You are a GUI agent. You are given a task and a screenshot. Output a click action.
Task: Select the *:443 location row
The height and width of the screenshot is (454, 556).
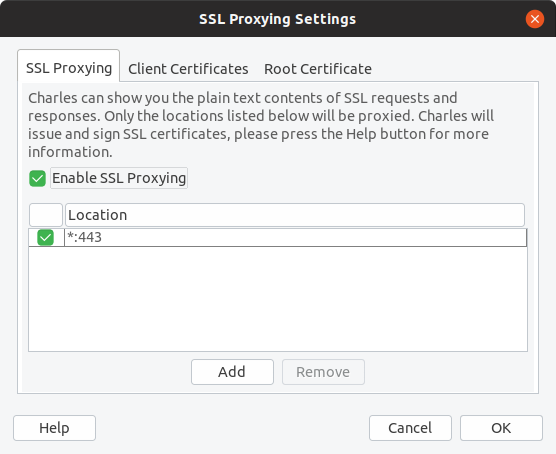point(278,237)
